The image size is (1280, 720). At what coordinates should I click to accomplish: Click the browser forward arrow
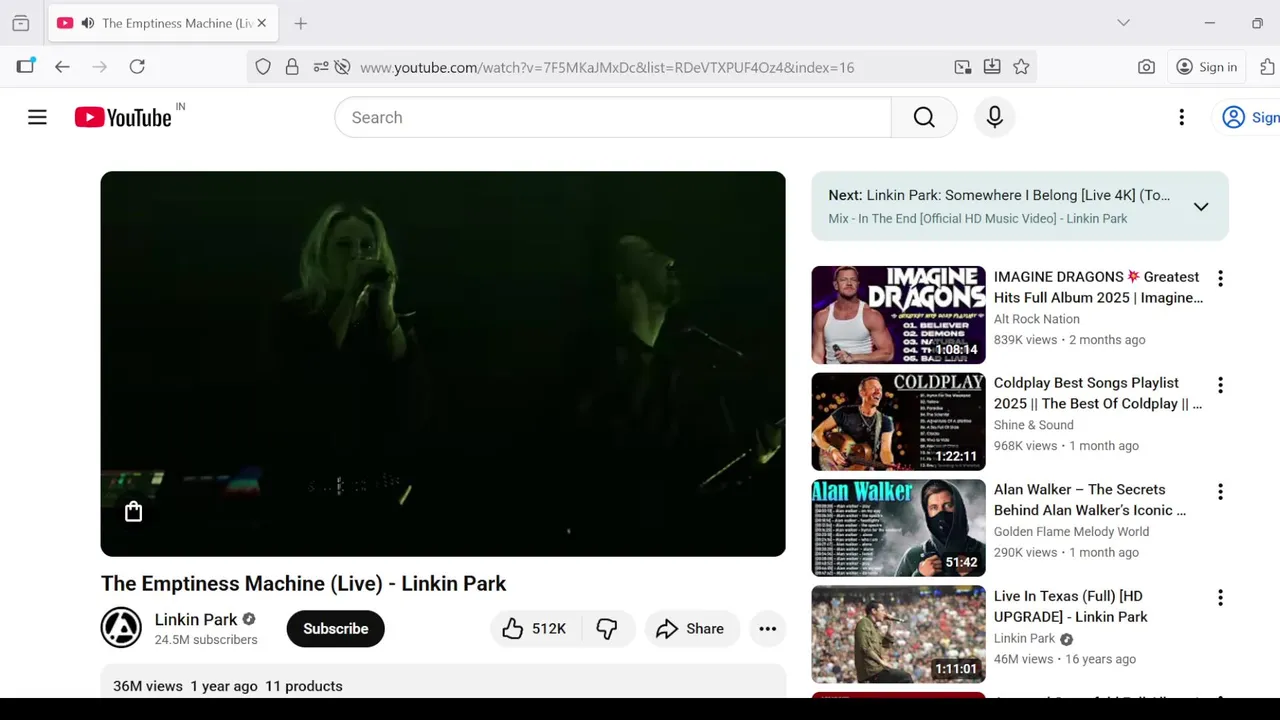99,67
